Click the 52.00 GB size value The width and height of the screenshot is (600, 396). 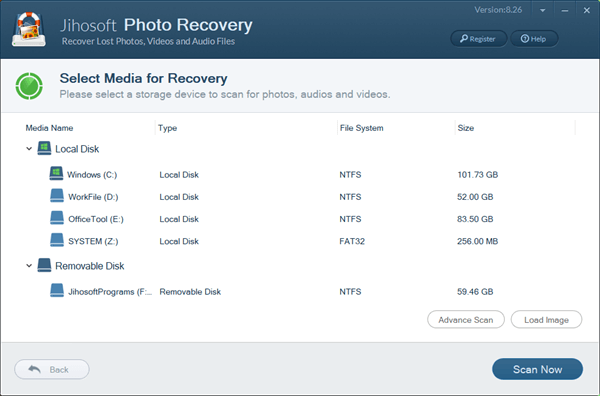(x=475, y=197)
